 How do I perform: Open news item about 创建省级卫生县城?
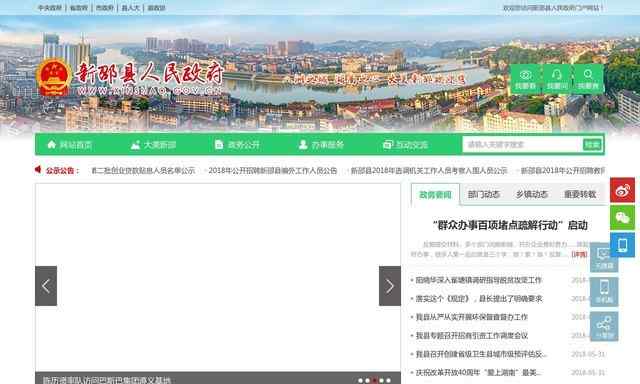click(x=481, y=354)
